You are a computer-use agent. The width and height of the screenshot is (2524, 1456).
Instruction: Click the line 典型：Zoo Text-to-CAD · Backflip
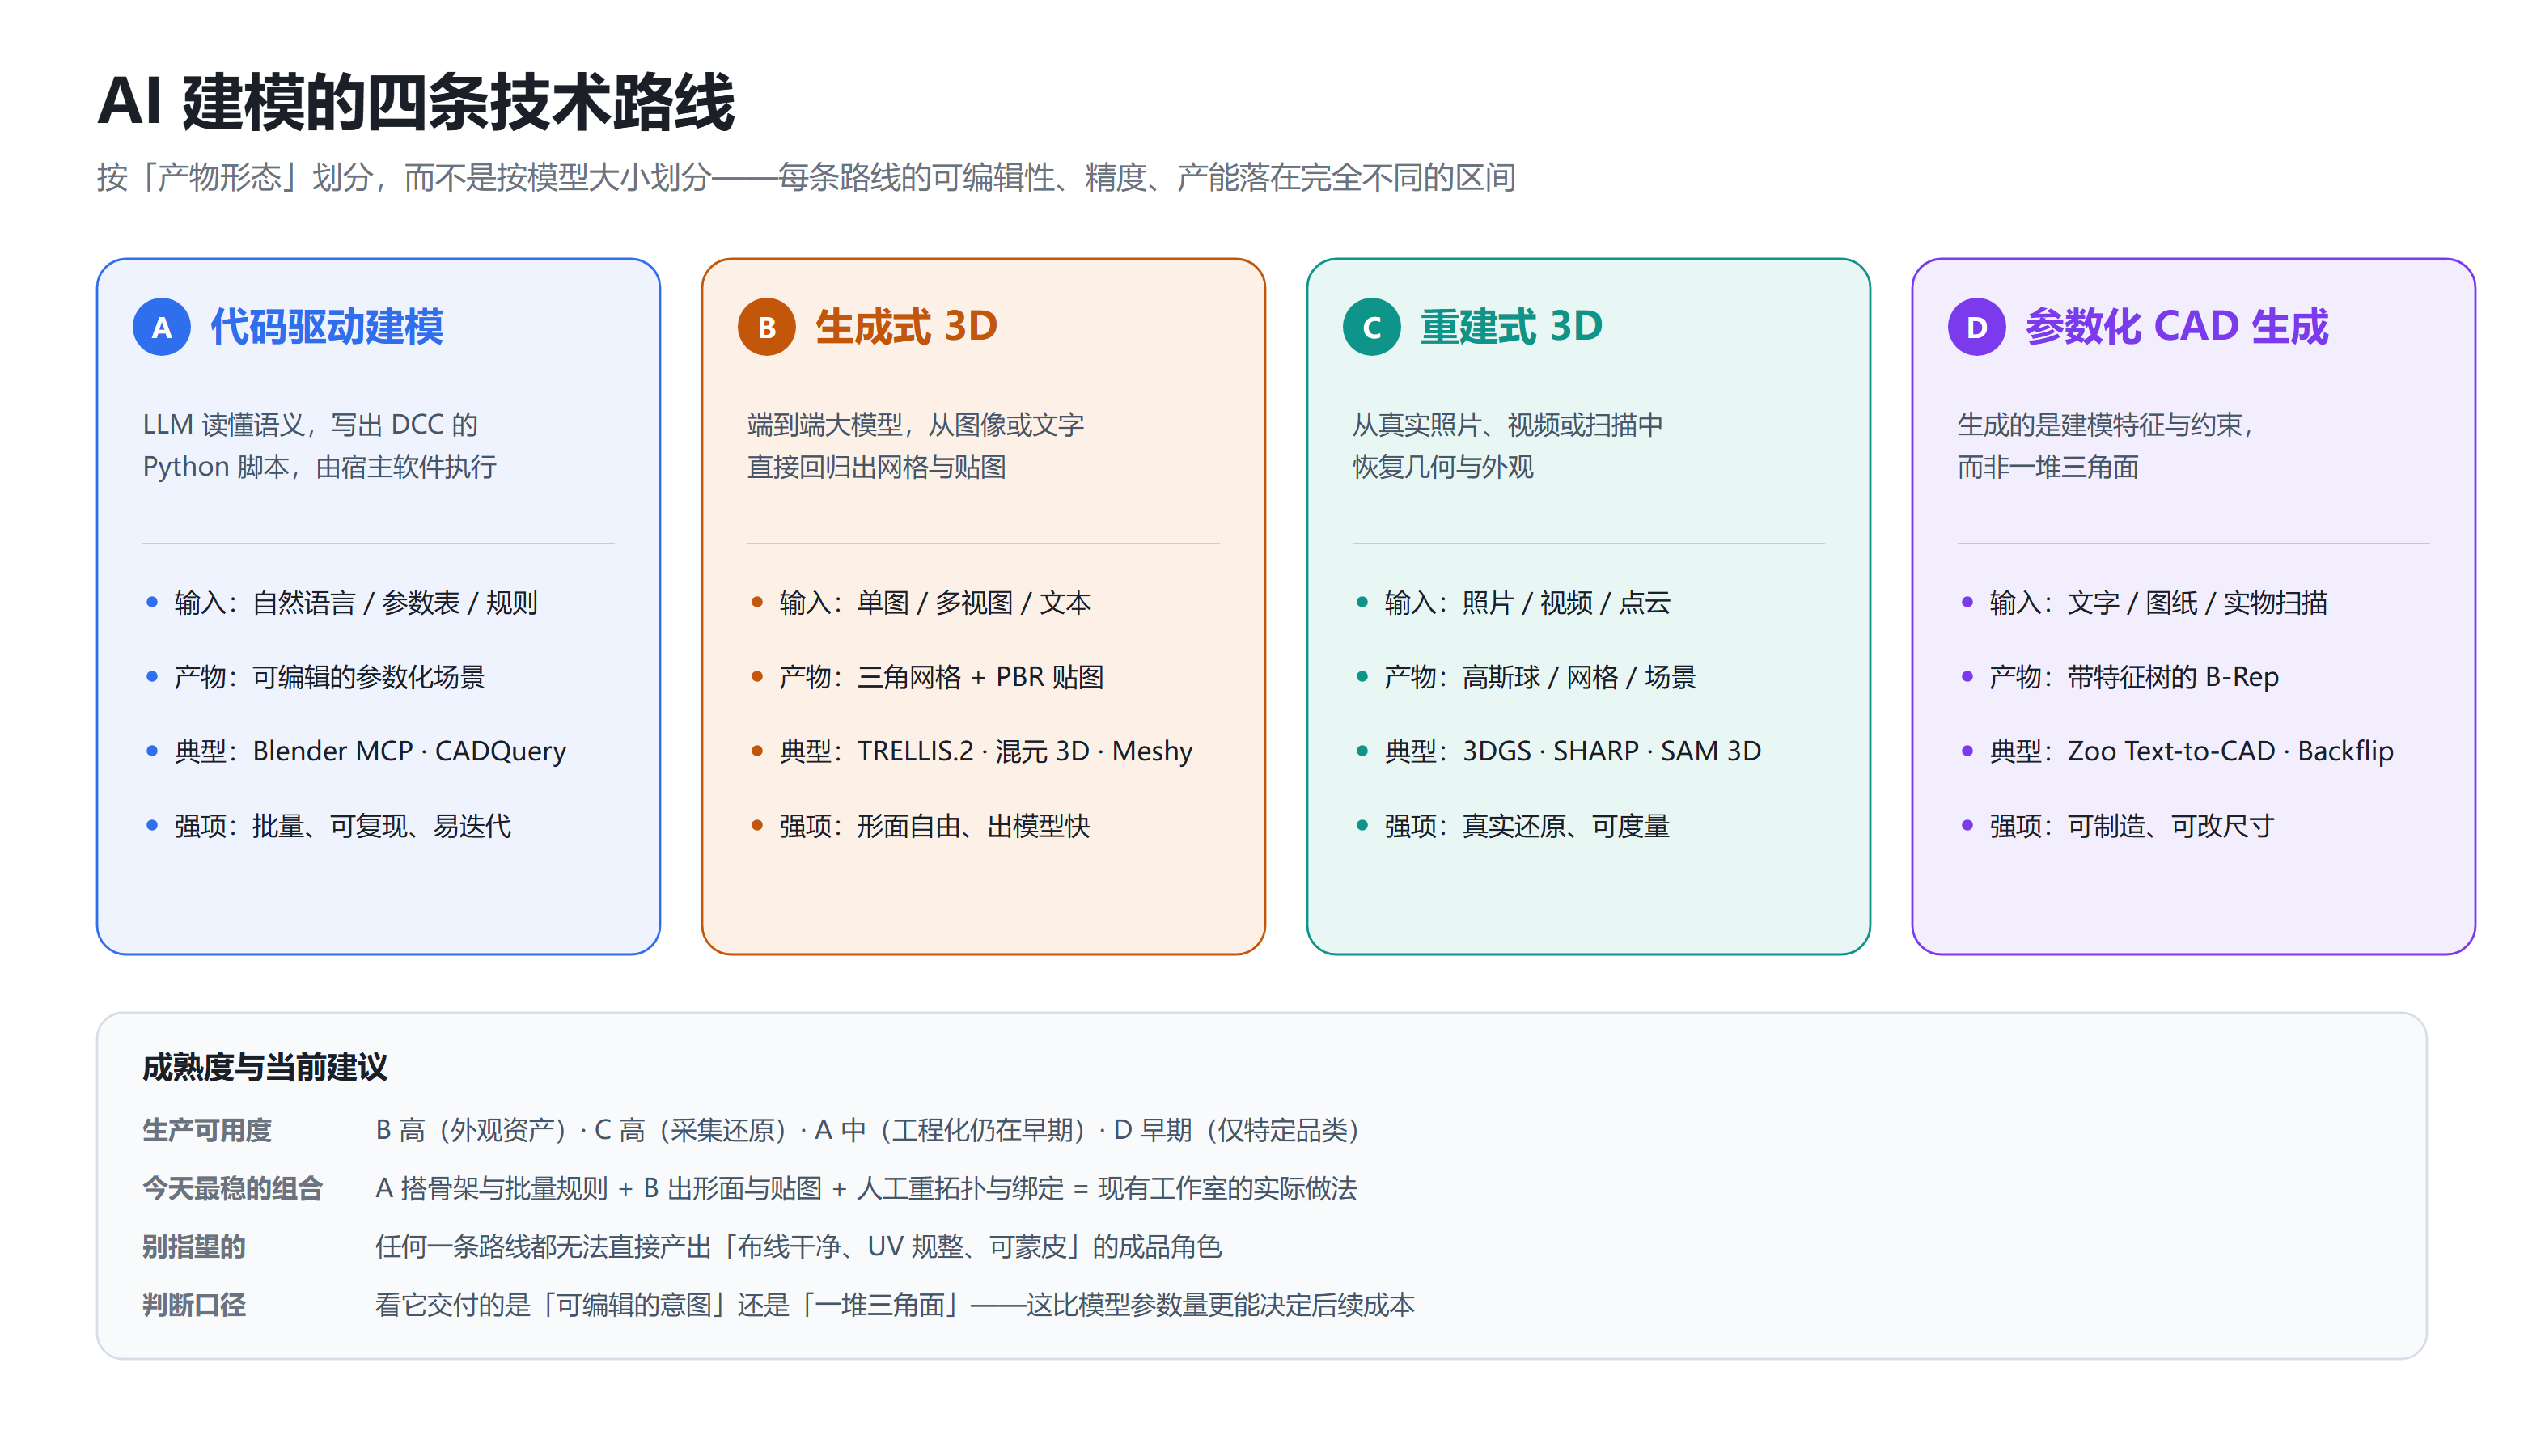coord(2191,751)
